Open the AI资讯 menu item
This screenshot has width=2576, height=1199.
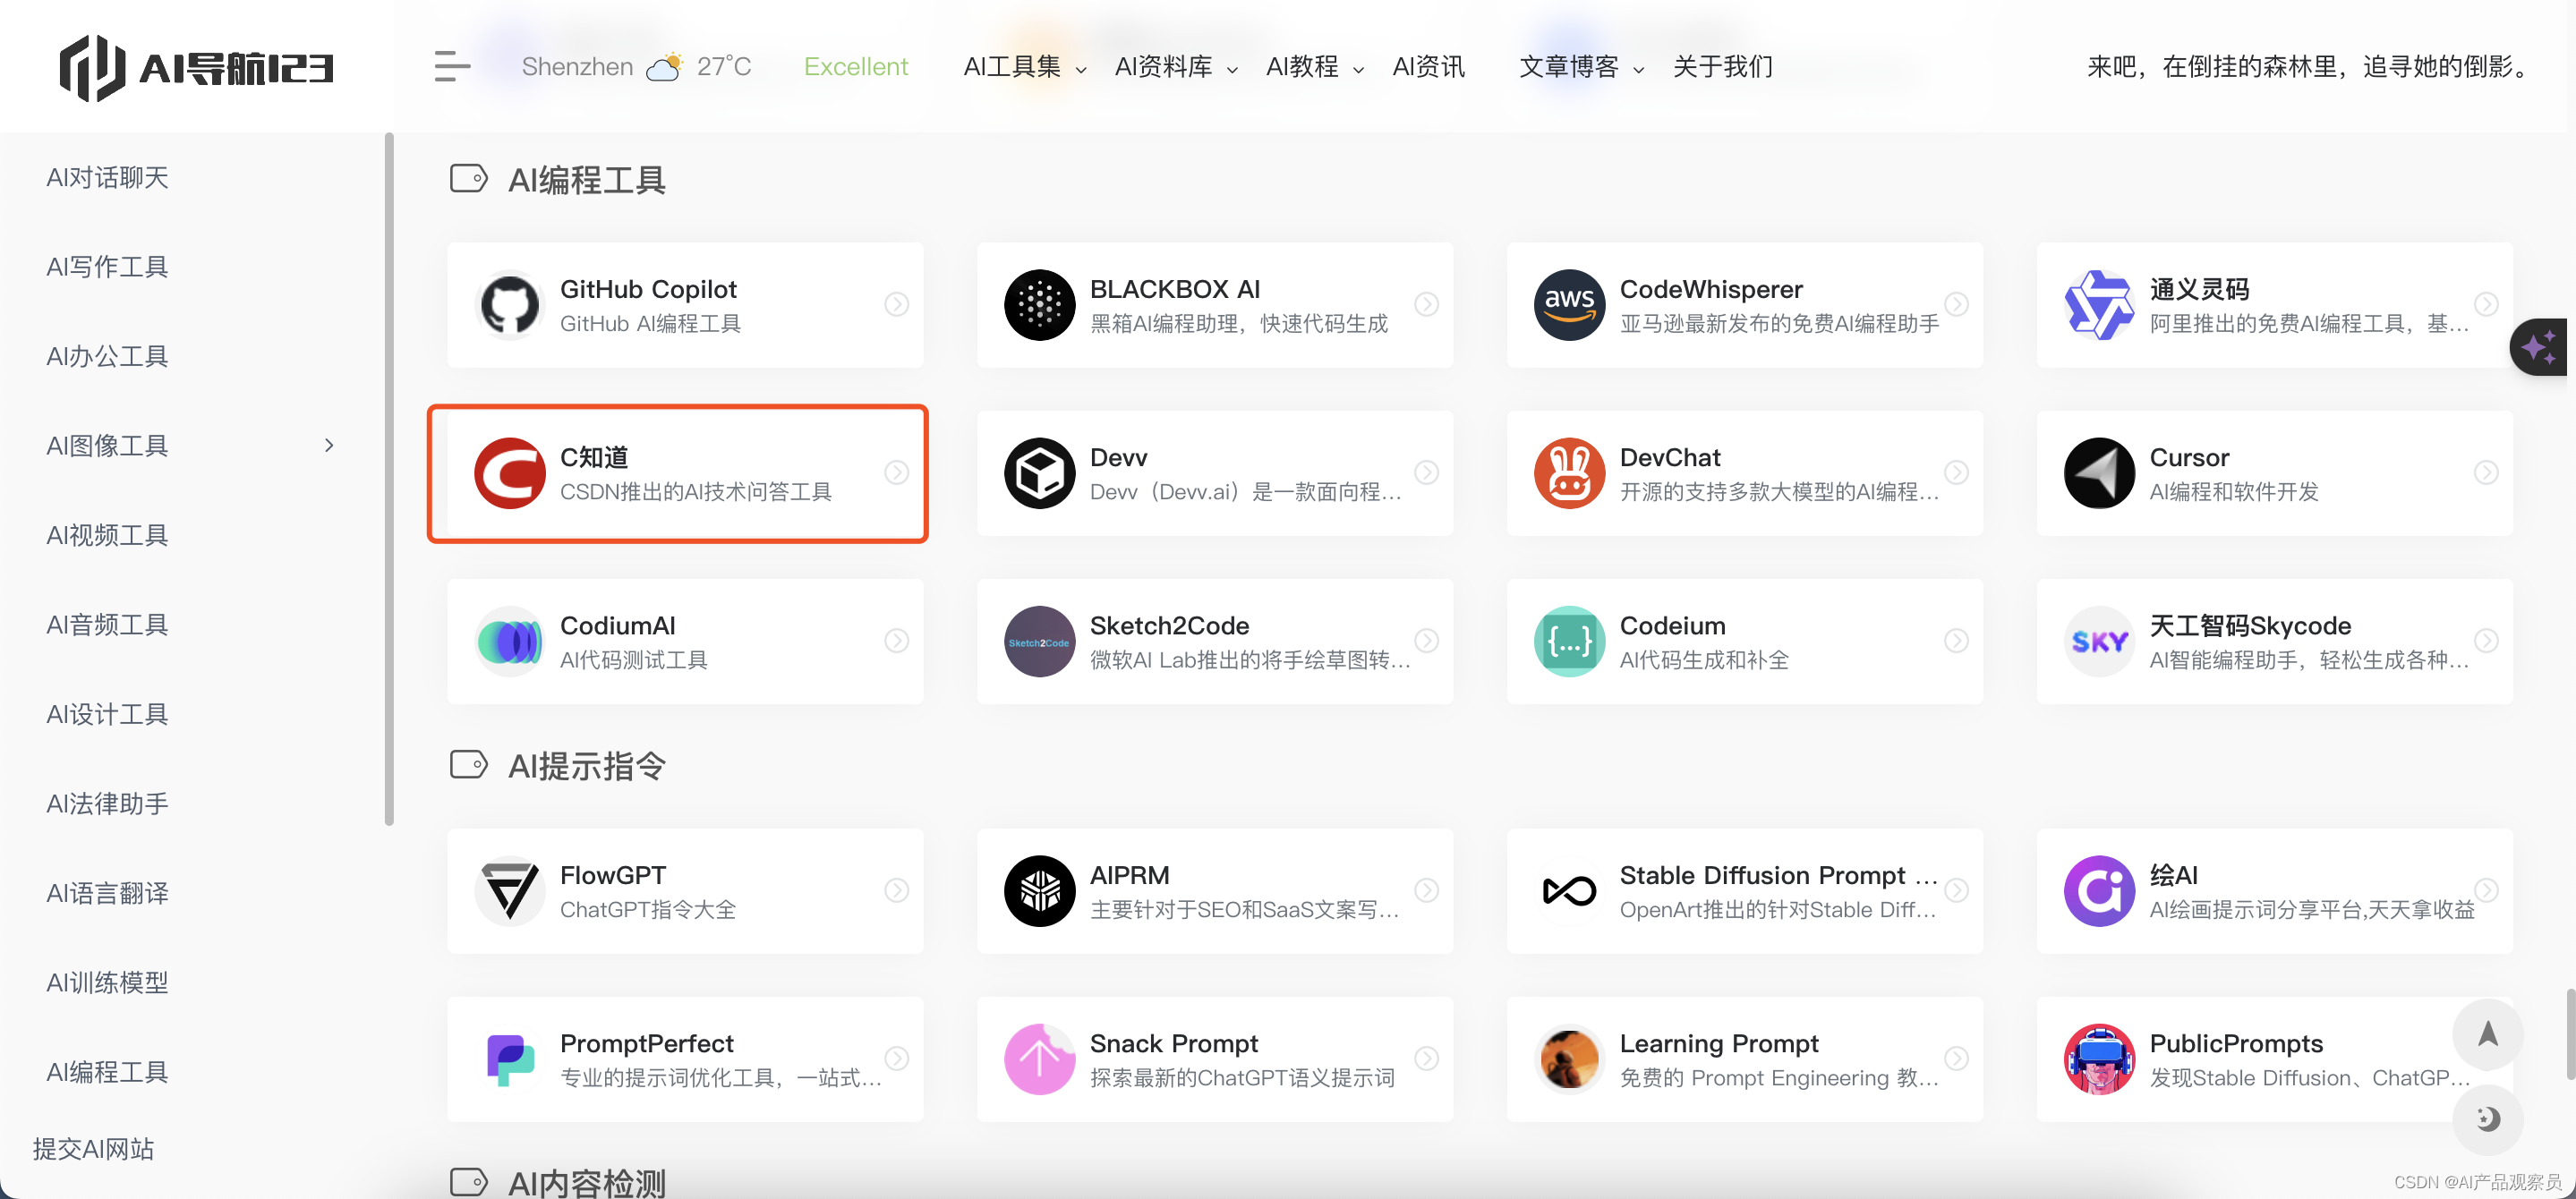[x=1428, y=67]
